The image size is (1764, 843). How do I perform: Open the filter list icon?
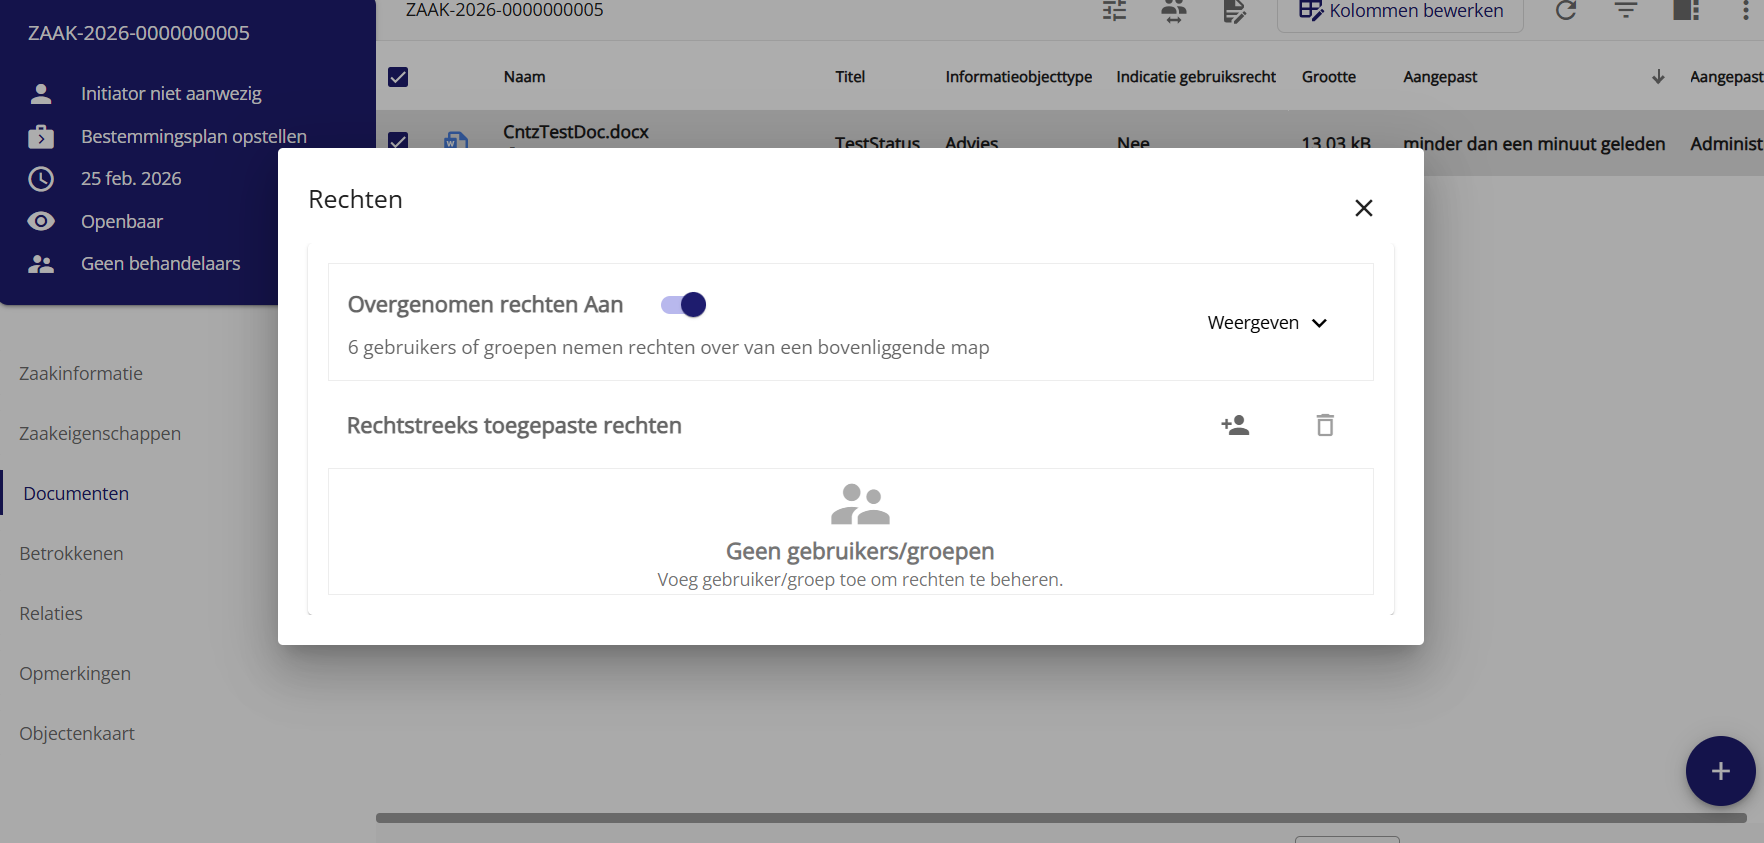coord(1626,11)
